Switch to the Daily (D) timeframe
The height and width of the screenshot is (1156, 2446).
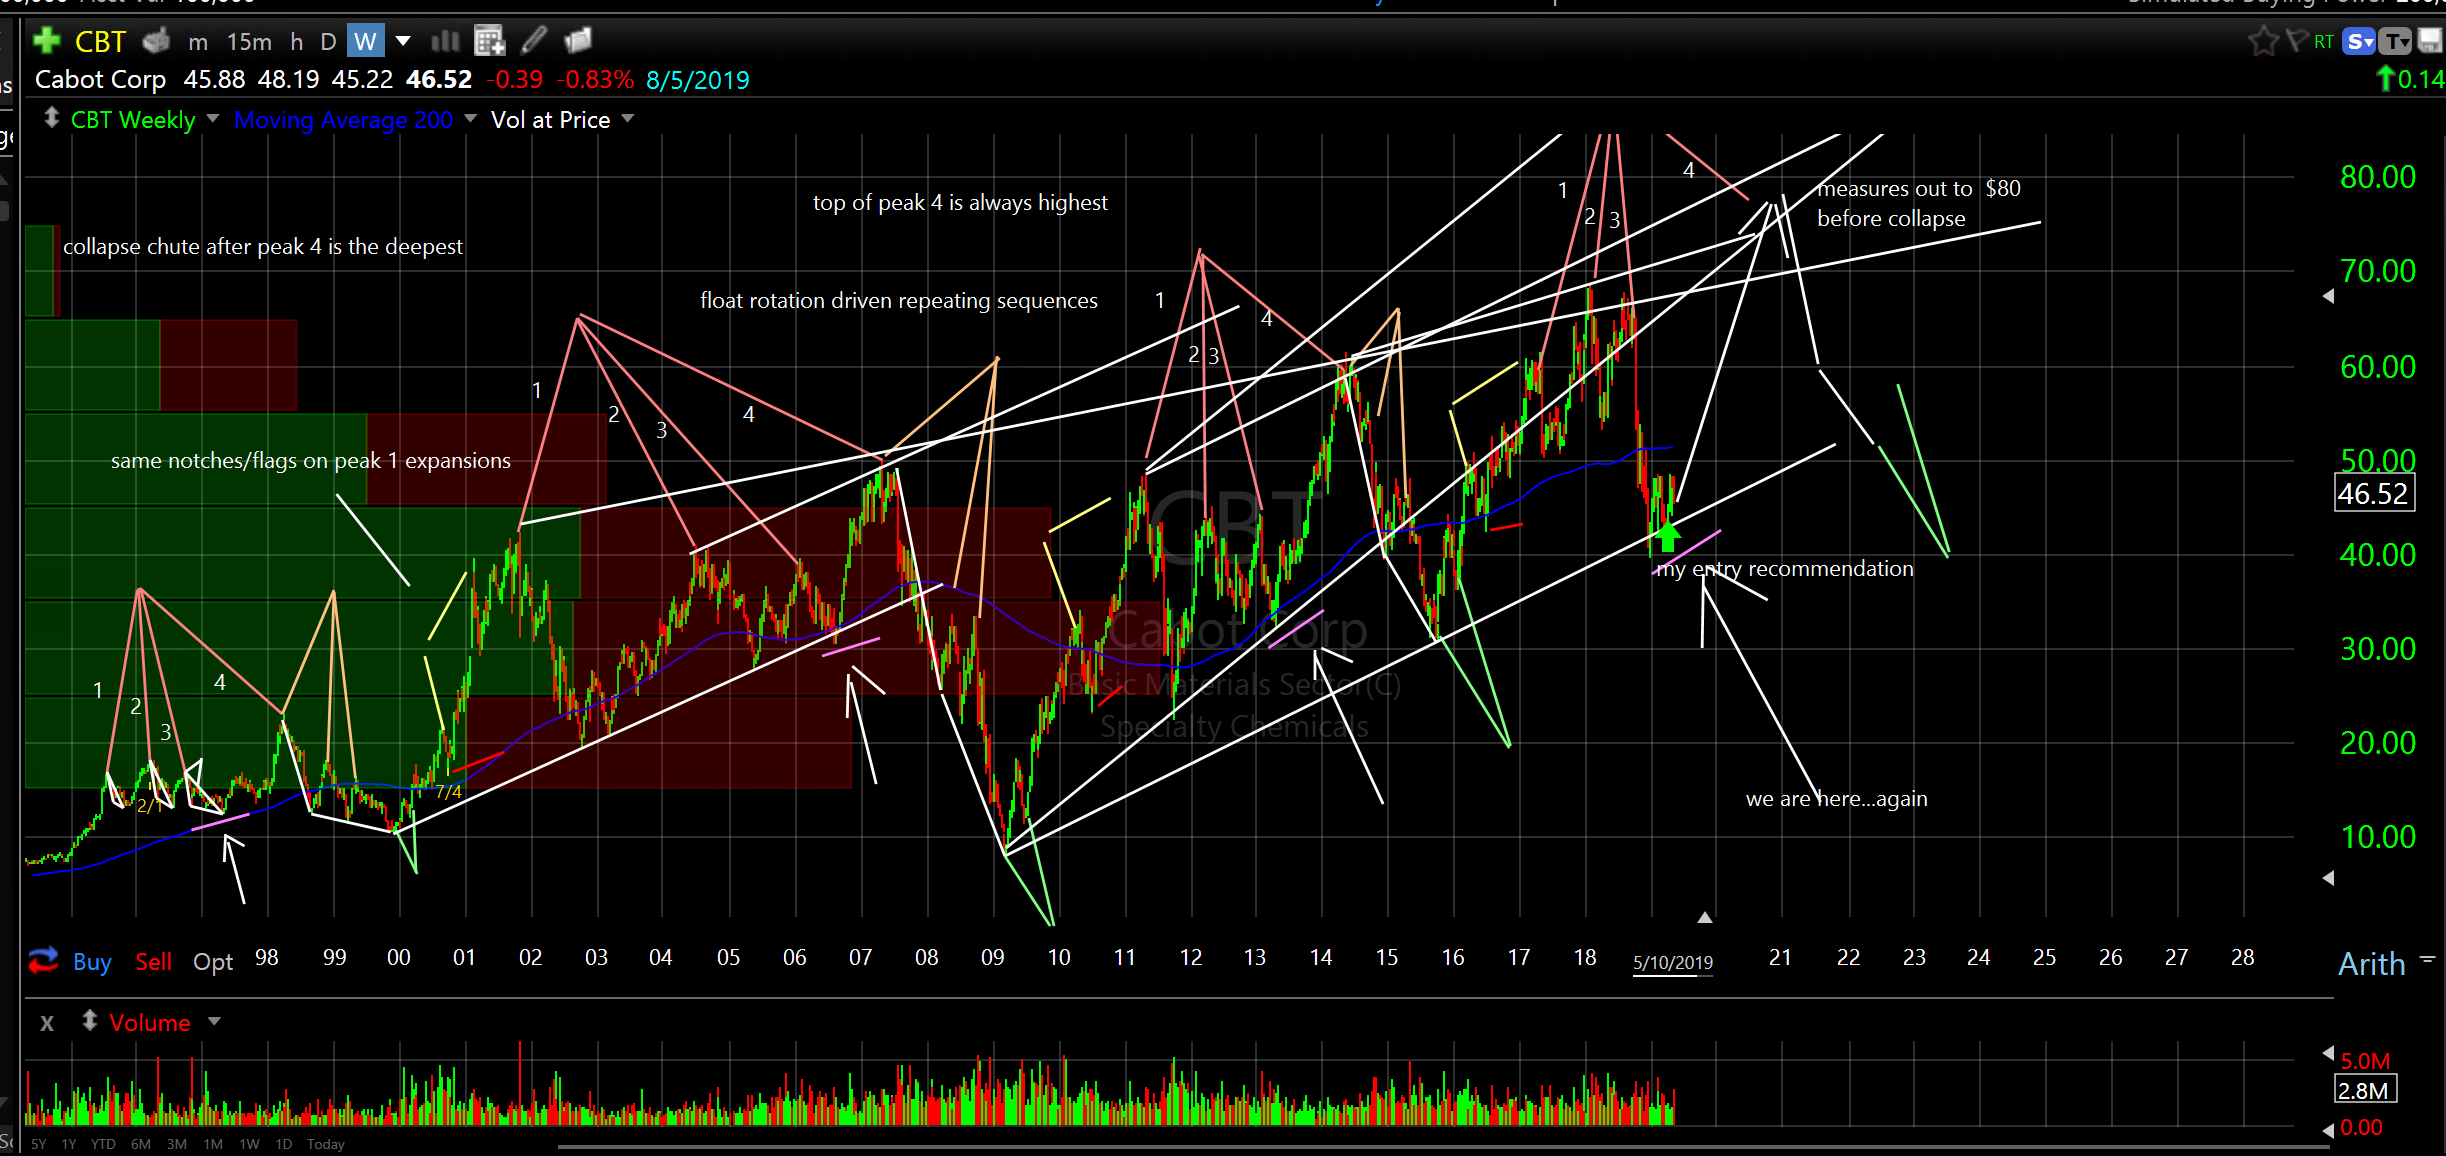328,41
